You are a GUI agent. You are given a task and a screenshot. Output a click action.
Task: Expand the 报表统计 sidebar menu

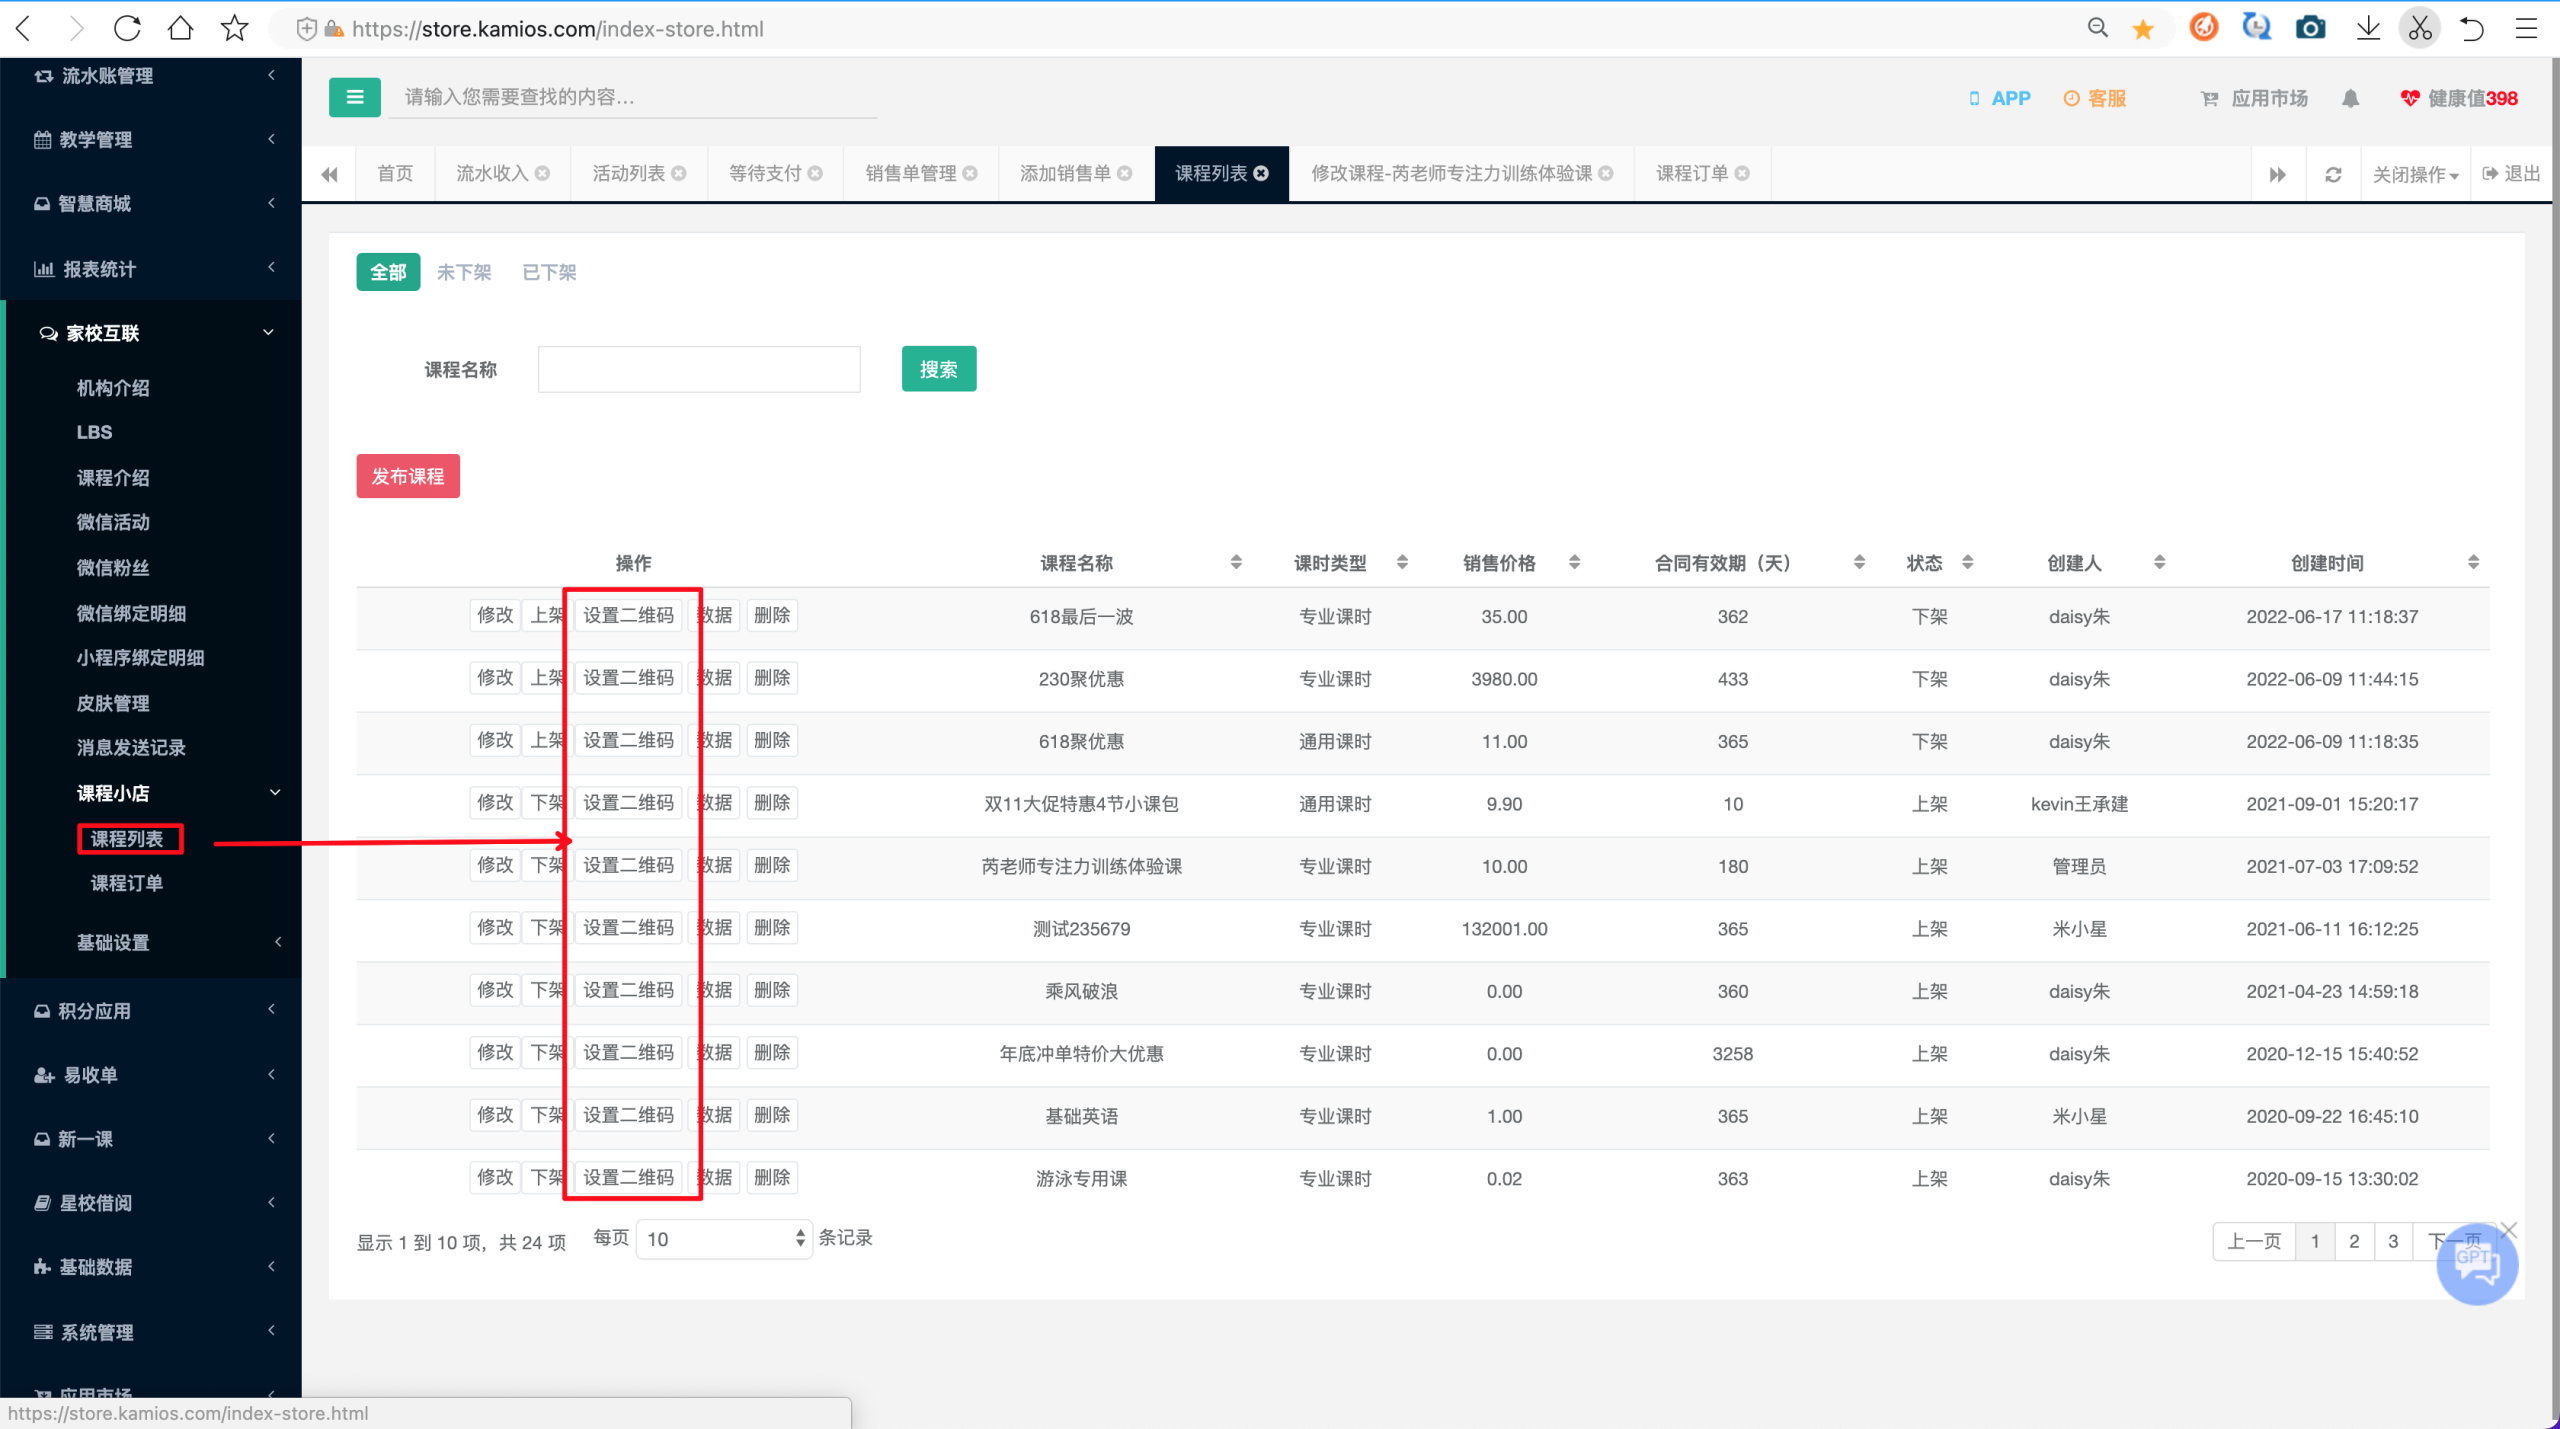point(151,268)
